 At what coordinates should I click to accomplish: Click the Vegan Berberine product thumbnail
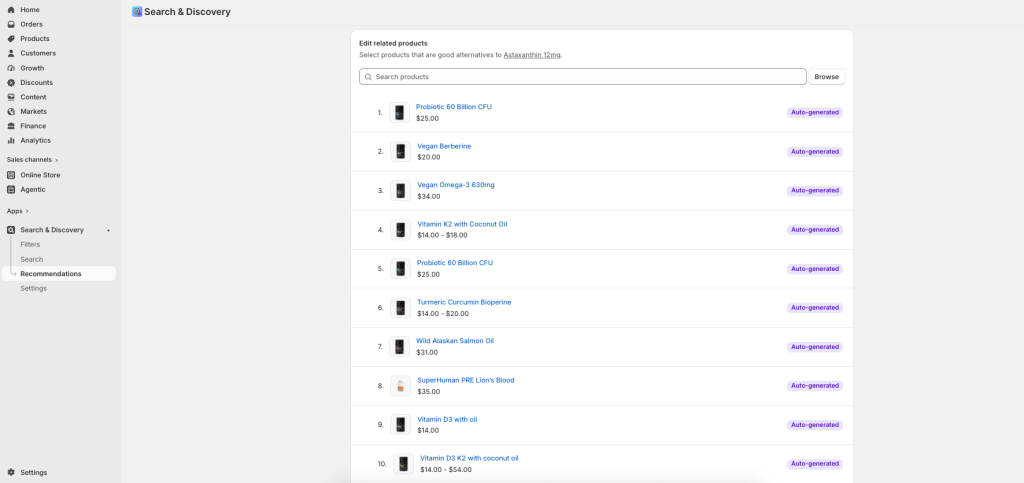400,151
